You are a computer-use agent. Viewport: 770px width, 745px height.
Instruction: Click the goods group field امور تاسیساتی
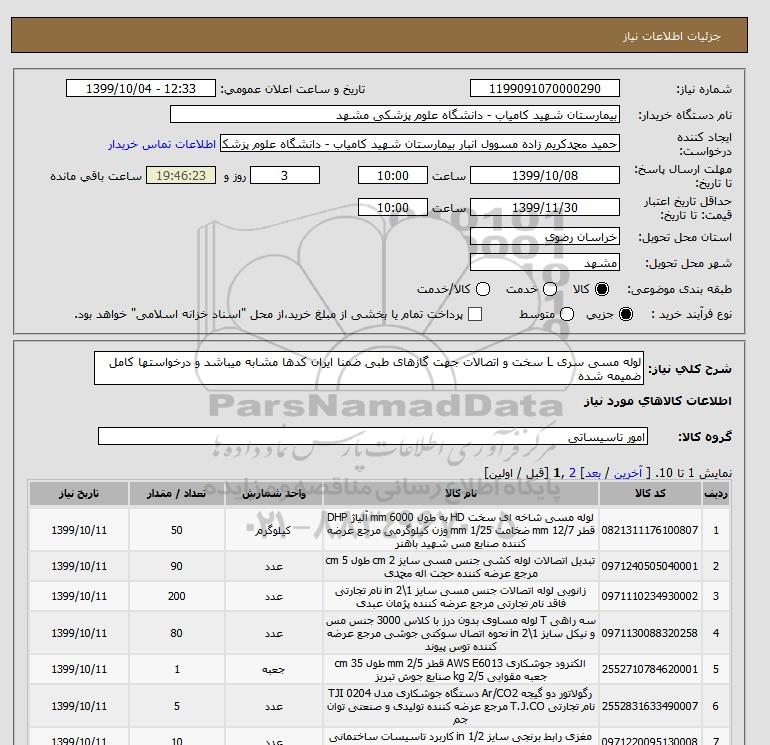[373, 436]
